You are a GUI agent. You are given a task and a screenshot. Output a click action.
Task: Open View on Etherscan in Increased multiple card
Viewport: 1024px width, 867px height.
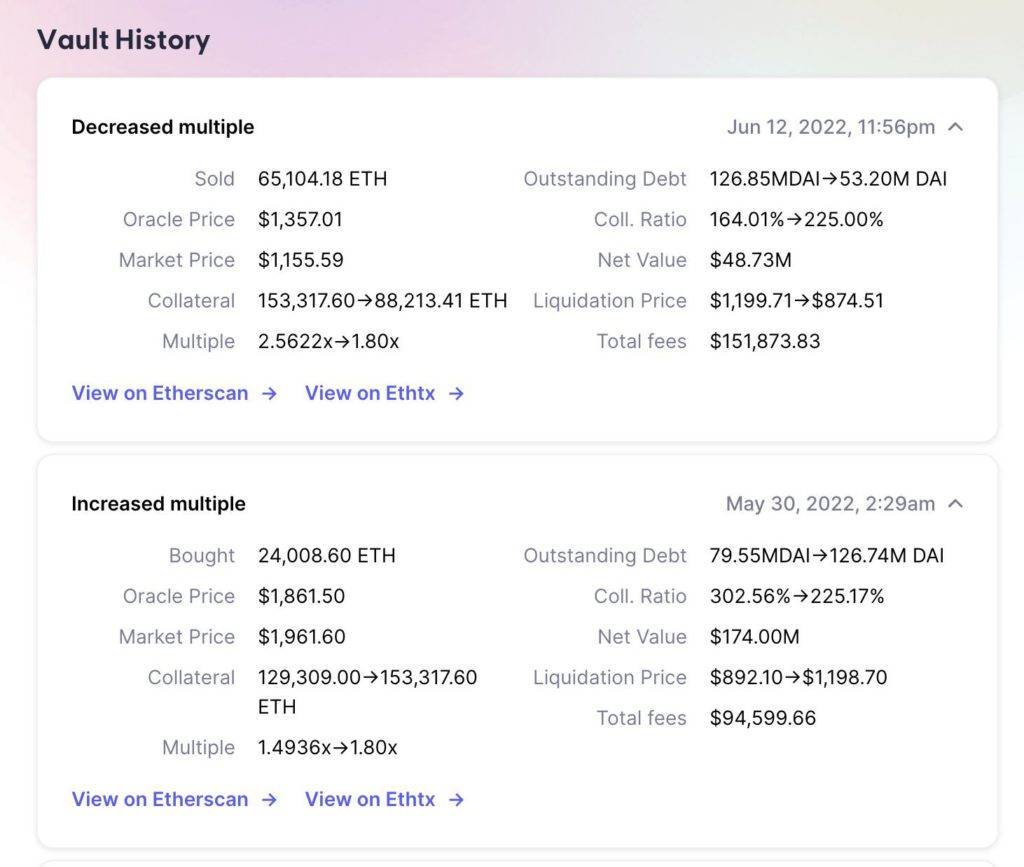pos(160,799)
